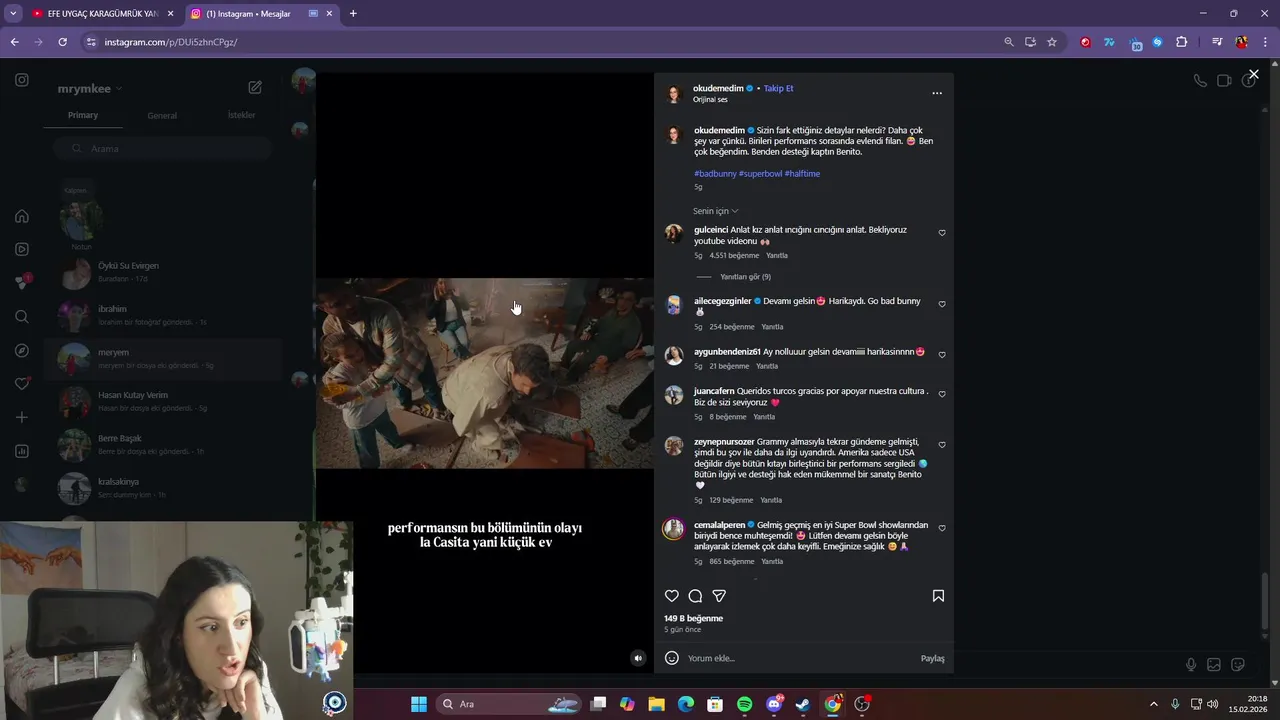Image resolution: width=1280 pixels, height=720 pixels.
Task: Like juancafern's comment
Action: [942, 394]
